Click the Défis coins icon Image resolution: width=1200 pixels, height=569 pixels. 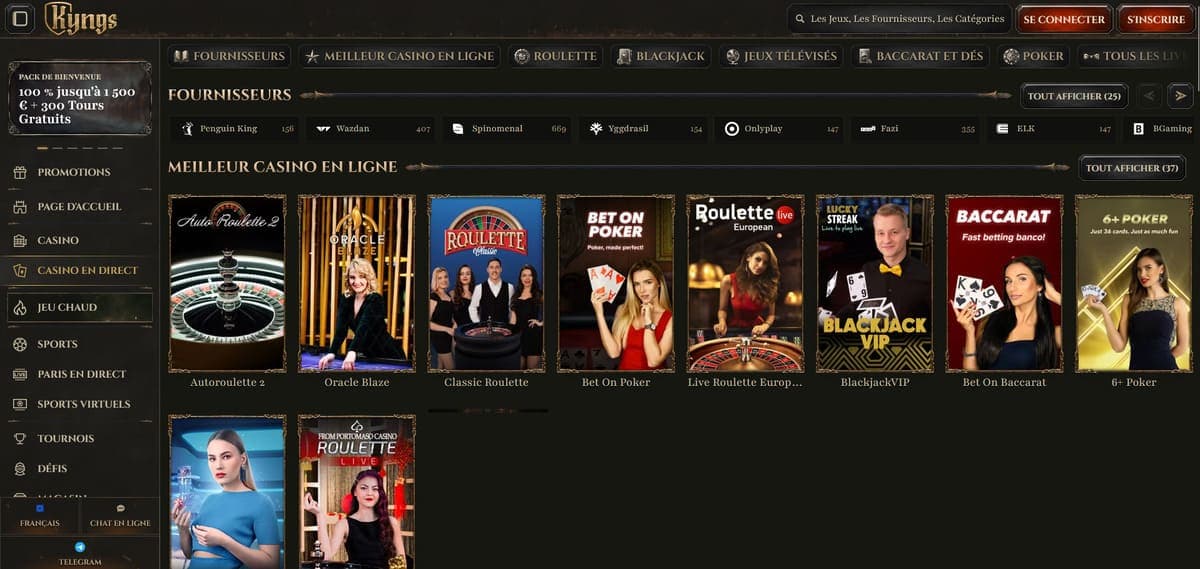click(19, 469)
